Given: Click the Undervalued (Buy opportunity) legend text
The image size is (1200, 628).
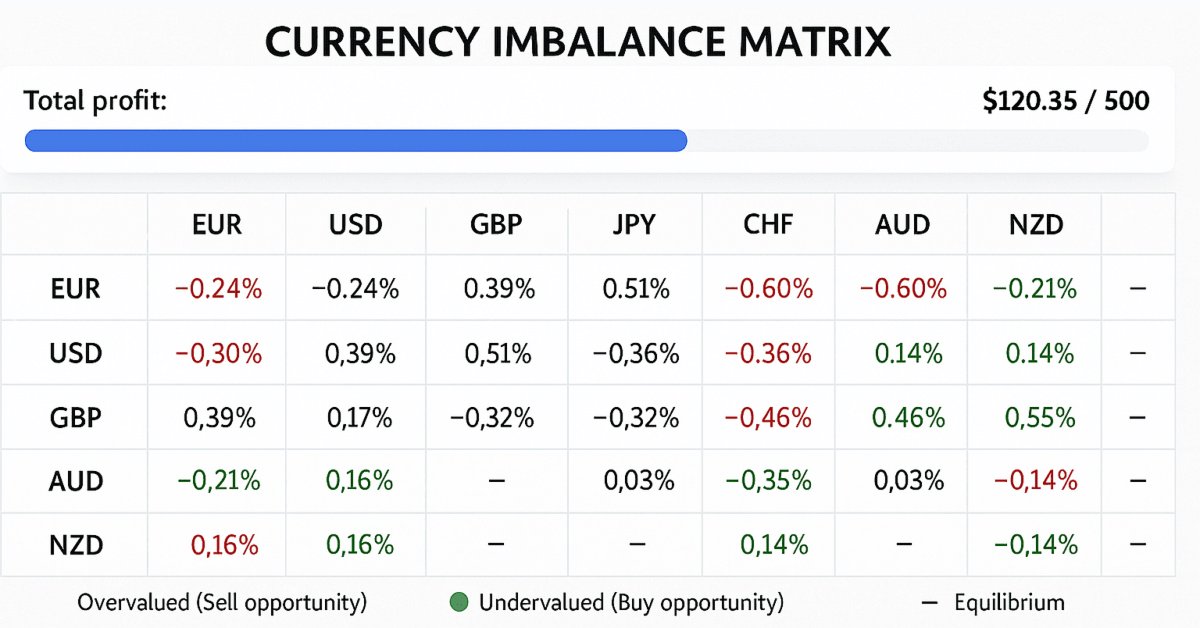Looking at the screenshot, I should (x=631, y=603).
